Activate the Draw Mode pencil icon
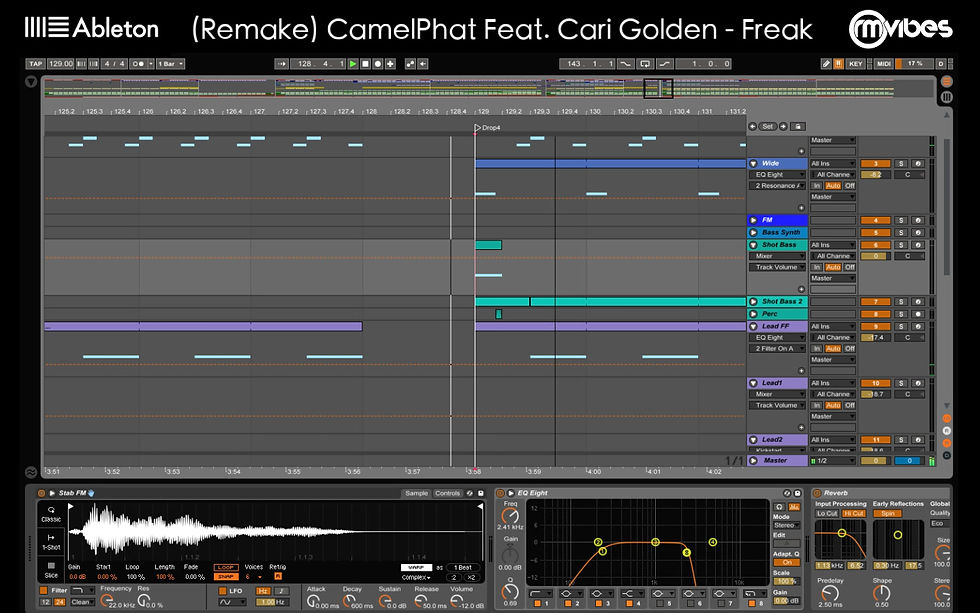Viewport: 980px width, 613px height. point(826,63)
